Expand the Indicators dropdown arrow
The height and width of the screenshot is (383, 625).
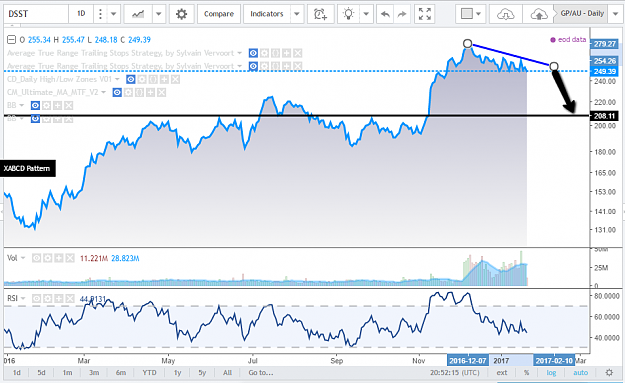point(297,14)
